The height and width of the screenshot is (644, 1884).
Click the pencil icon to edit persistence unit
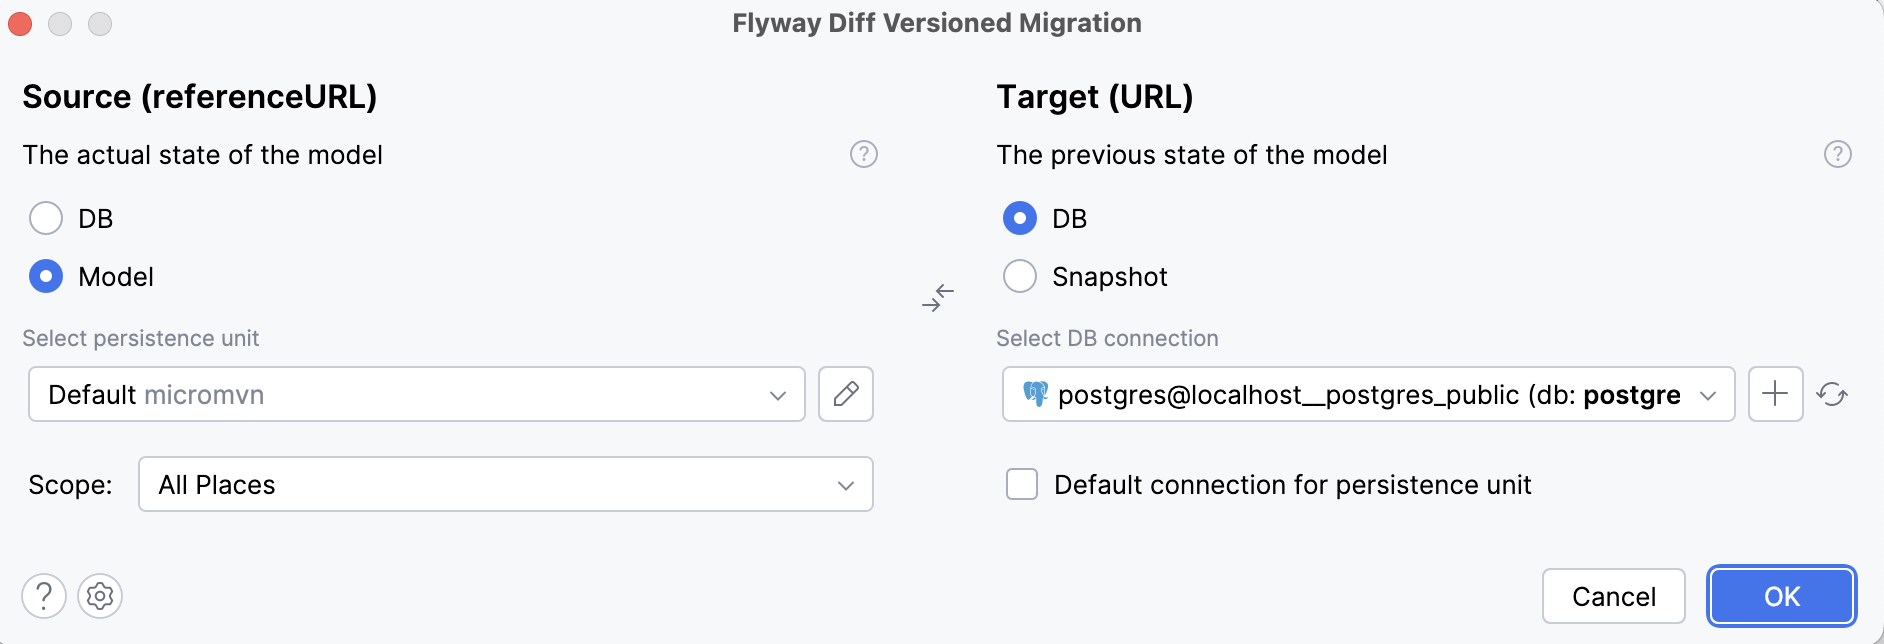846,394
